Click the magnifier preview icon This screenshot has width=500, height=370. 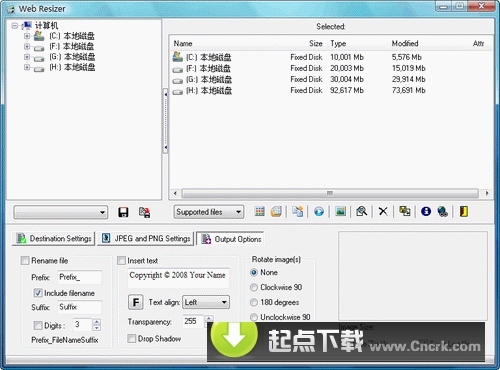pyautogui.click(x=362, y=211)
